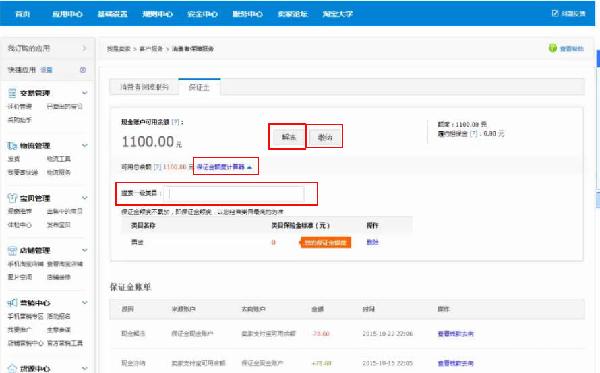
Task: Expand the 货源中心 section chevron
Action: click(85, 368)
